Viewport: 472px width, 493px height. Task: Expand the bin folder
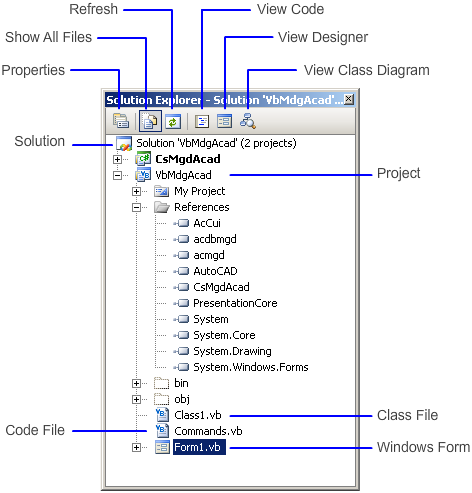pos(136,383)
